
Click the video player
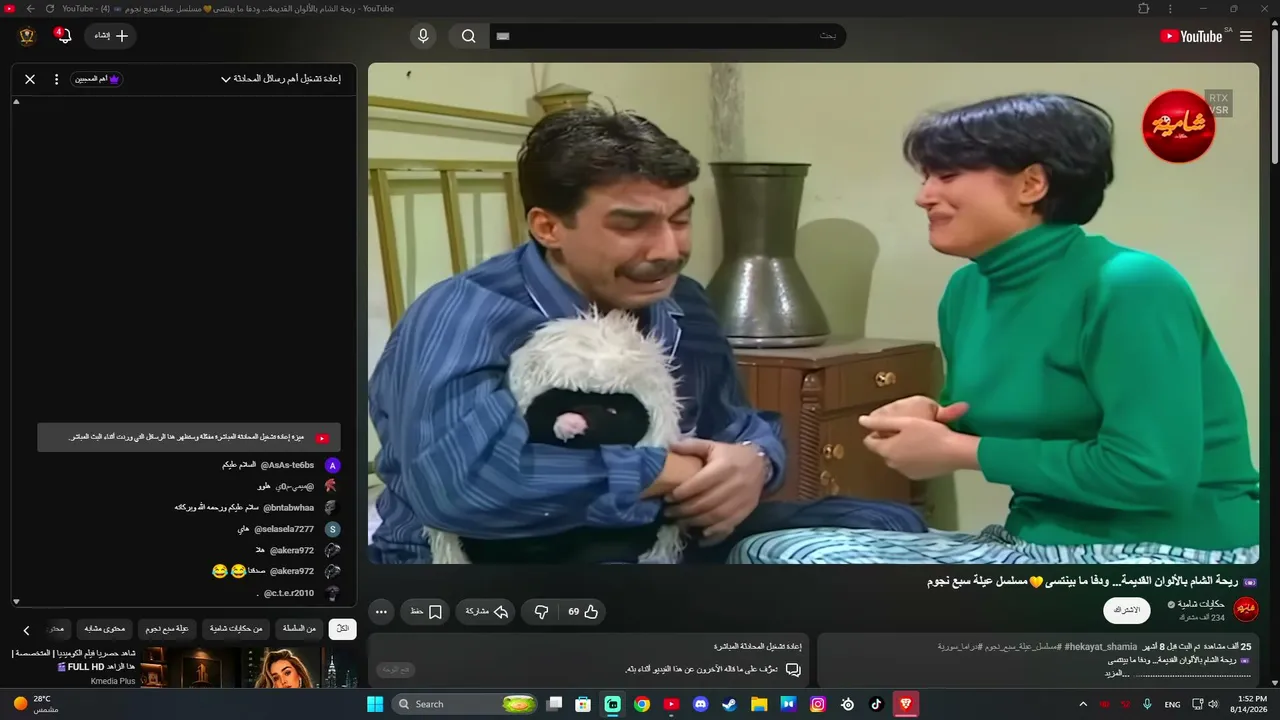(x=813, y=313)
